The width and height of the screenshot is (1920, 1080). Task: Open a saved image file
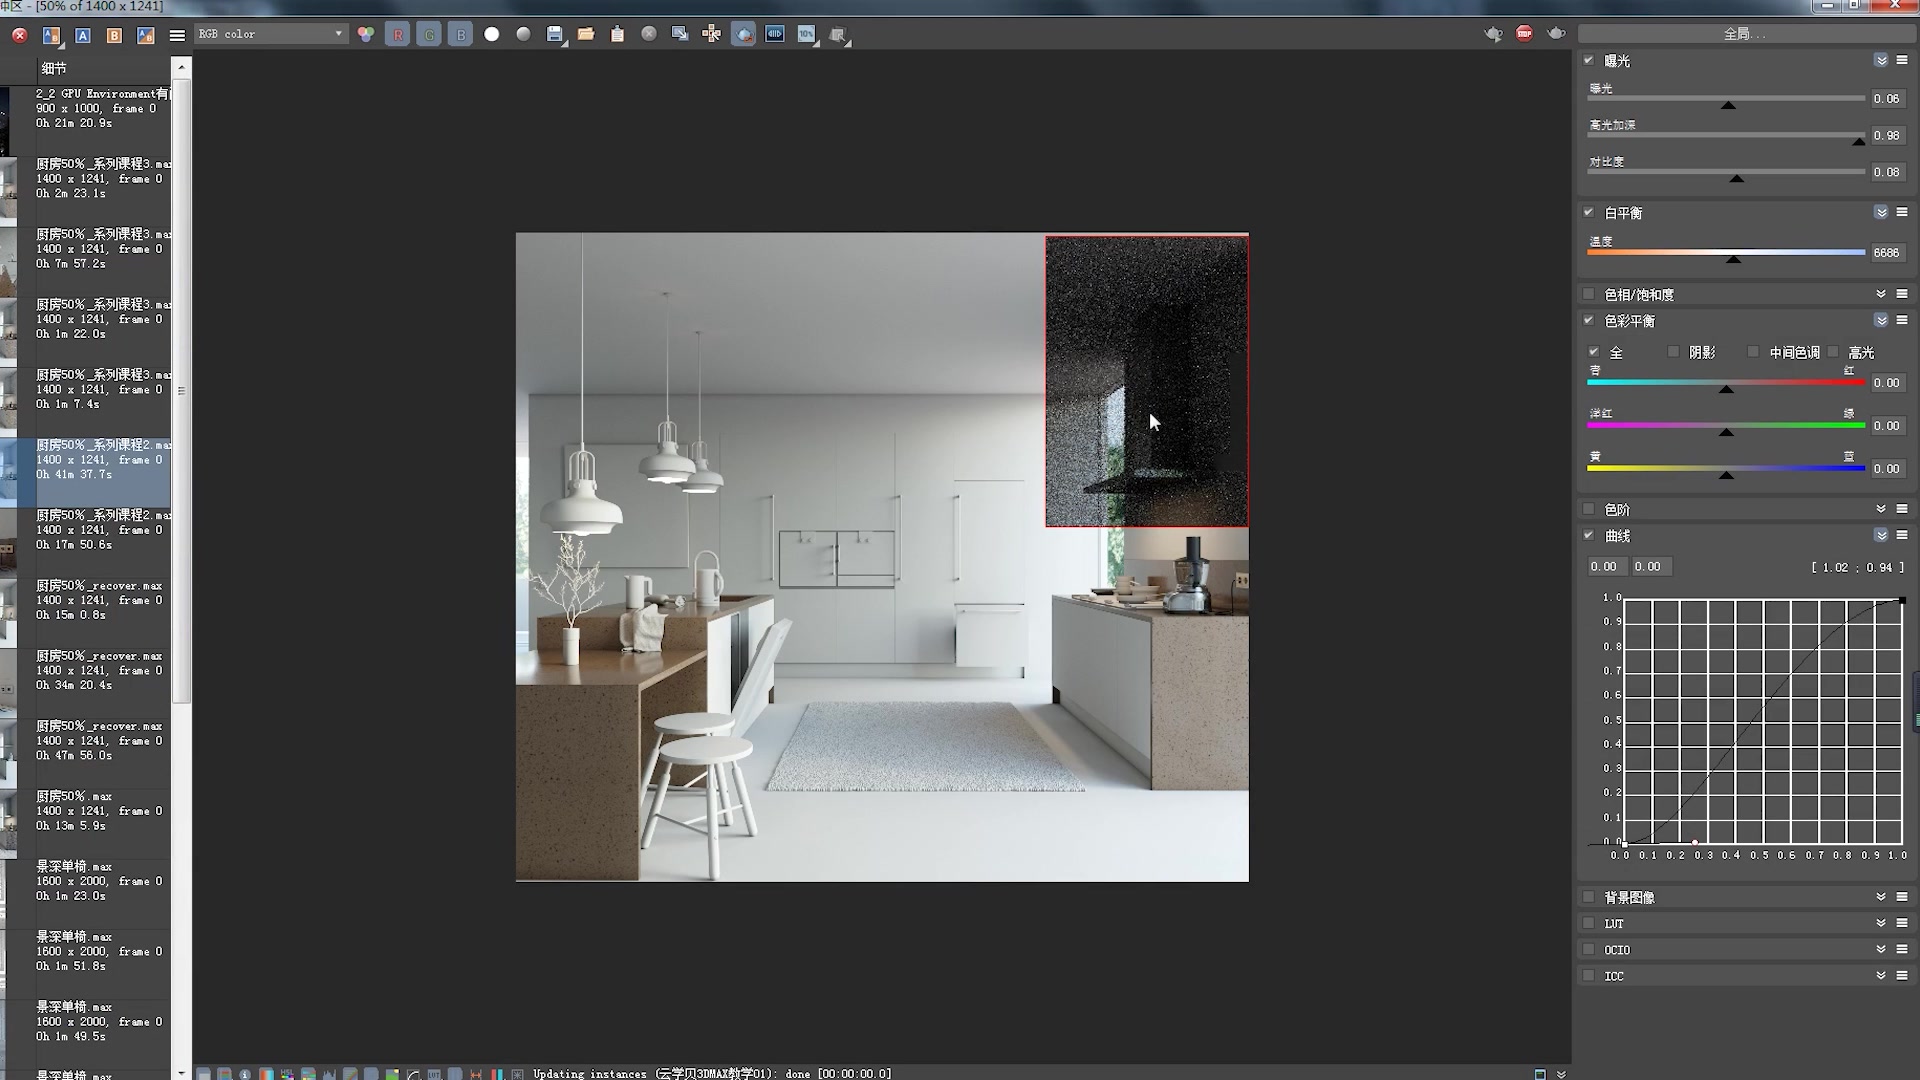tap(587, 33)
